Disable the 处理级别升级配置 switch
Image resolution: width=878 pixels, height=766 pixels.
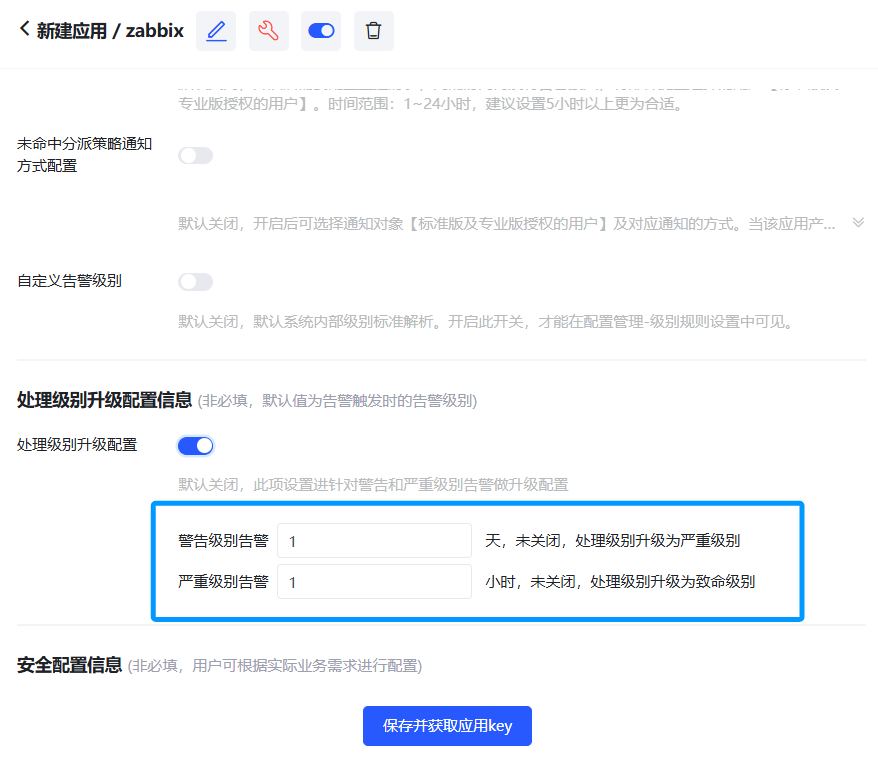pos(195,445)
